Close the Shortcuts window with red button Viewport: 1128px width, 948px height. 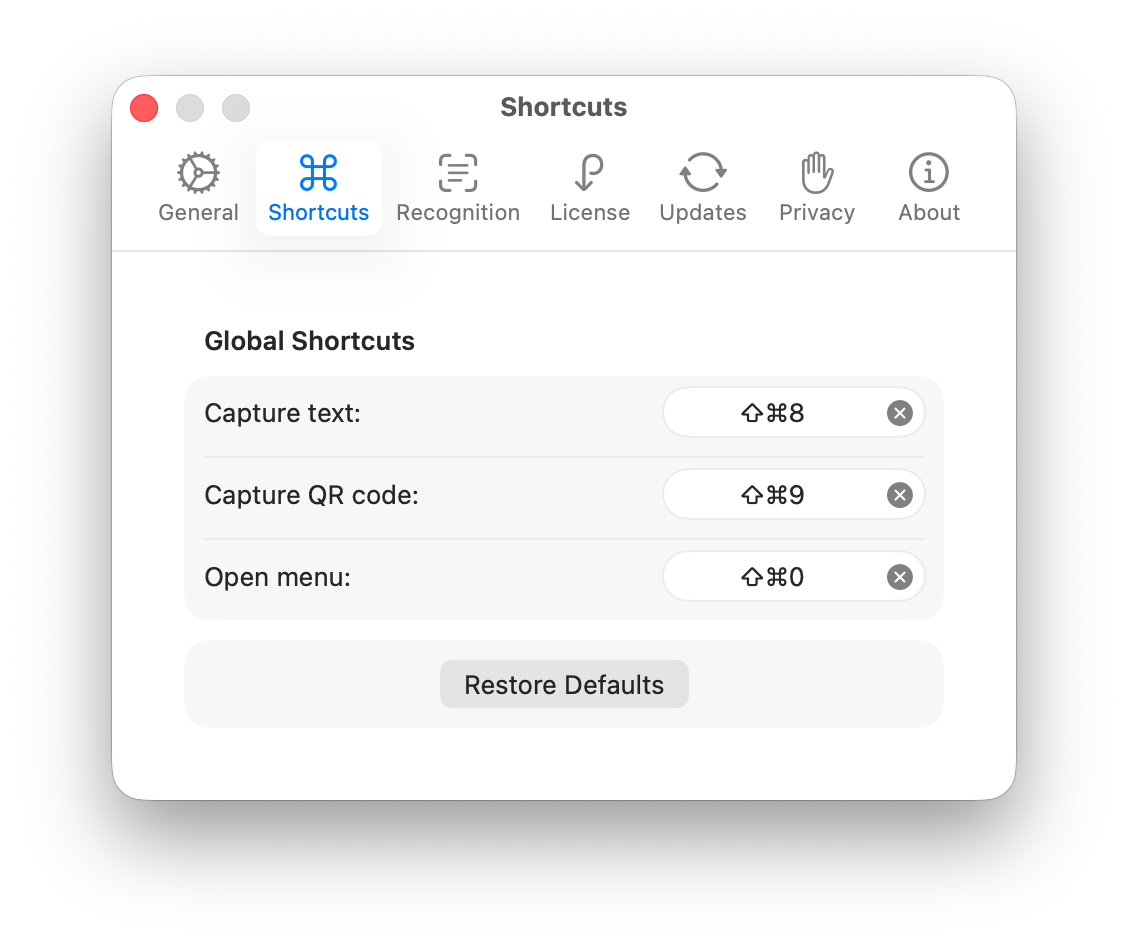click(144, 108)
